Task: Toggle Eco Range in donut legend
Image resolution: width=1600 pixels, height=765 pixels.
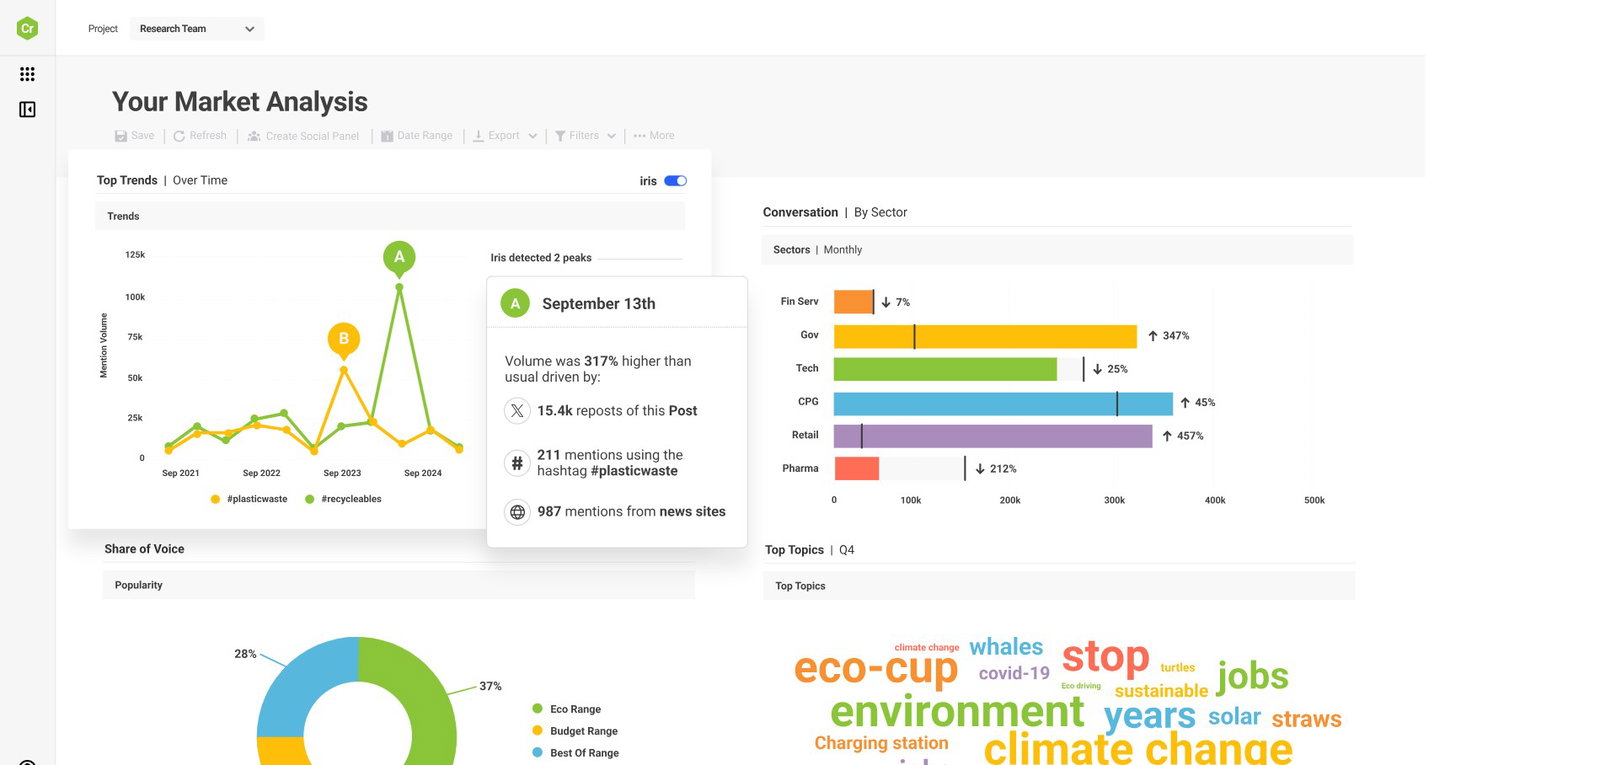Action: point(567,709)
